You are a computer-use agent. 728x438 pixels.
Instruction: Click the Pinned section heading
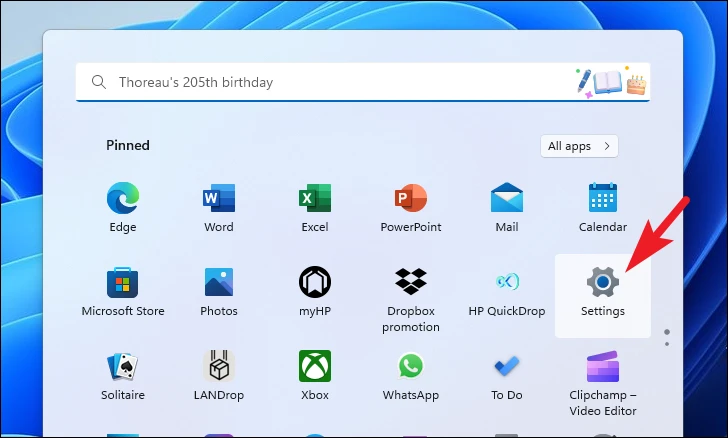pyautogui.click(x=128, y=145)
